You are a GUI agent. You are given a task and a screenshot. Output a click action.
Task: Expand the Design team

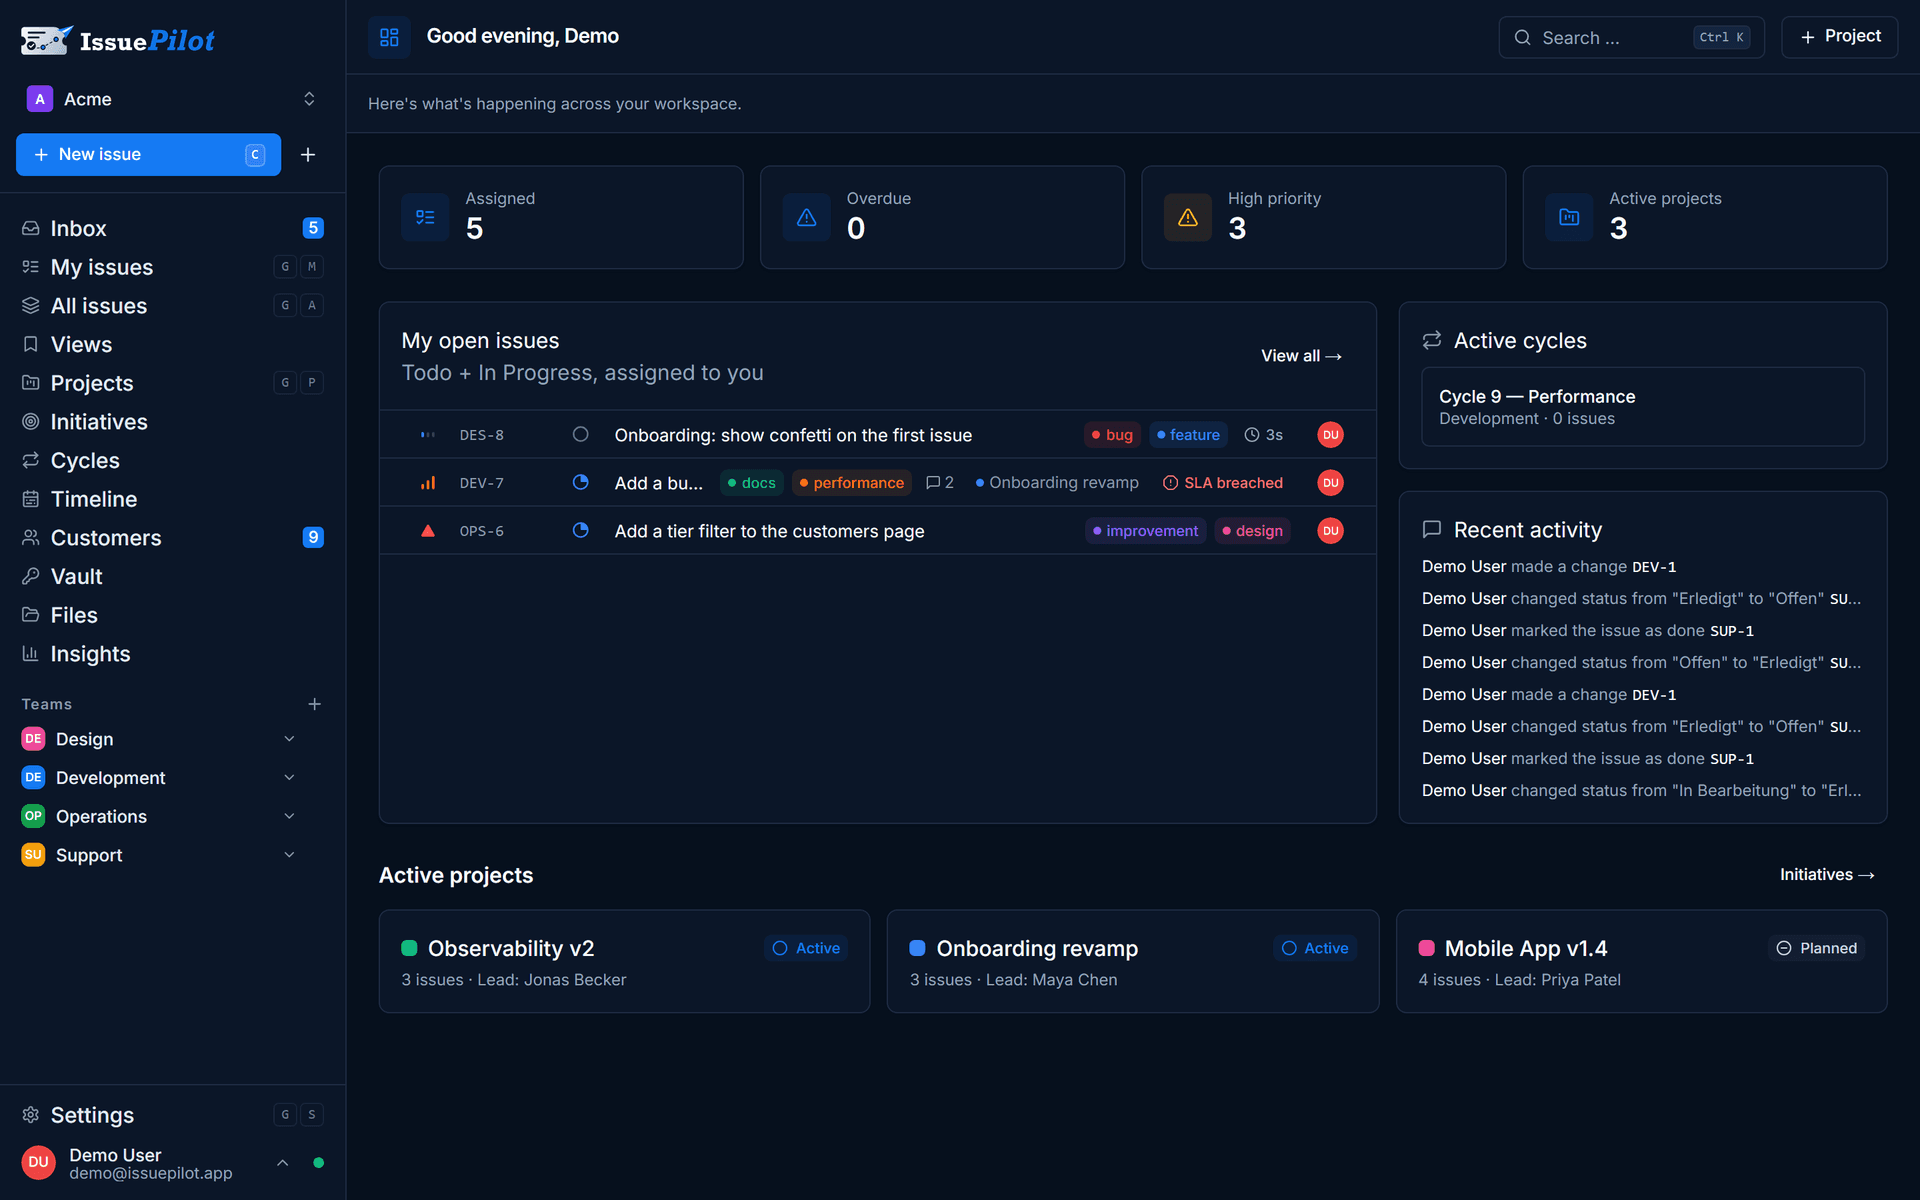289,739
